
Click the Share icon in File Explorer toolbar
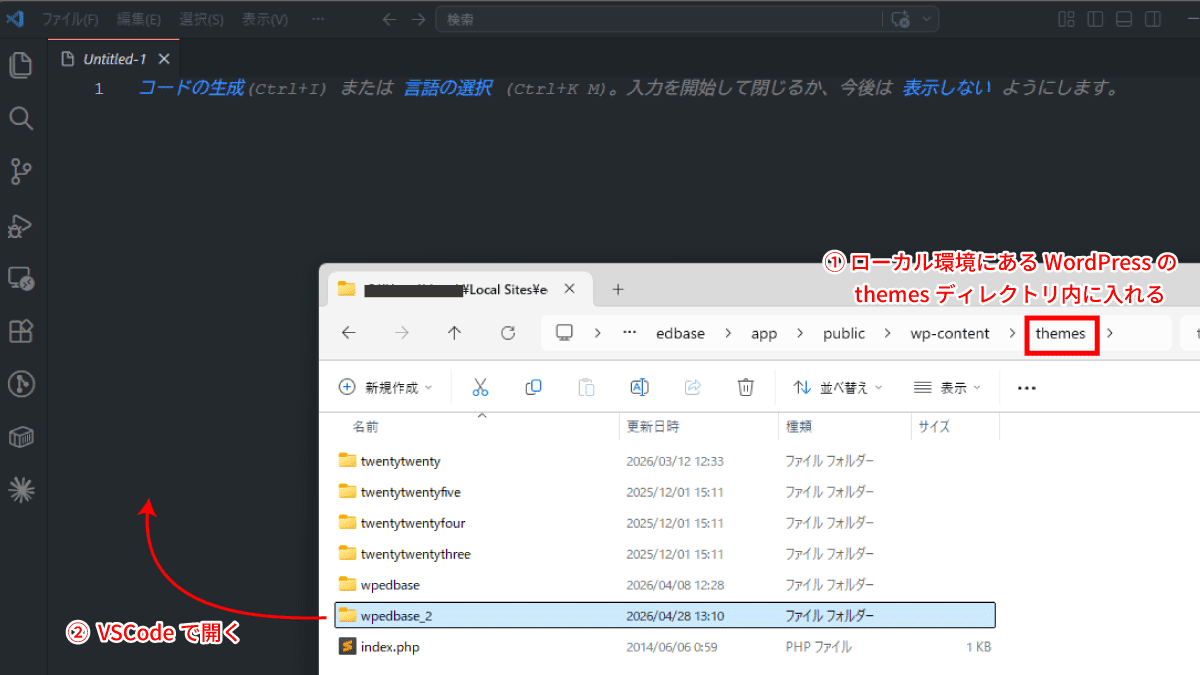click(x=693, y=388)
